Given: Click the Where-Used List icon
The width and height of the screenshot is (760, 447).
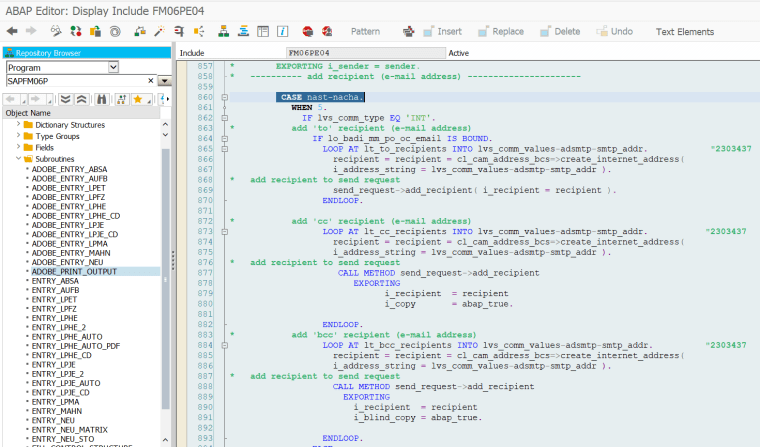Looking at the screenshot, I should tap(199, 32).
